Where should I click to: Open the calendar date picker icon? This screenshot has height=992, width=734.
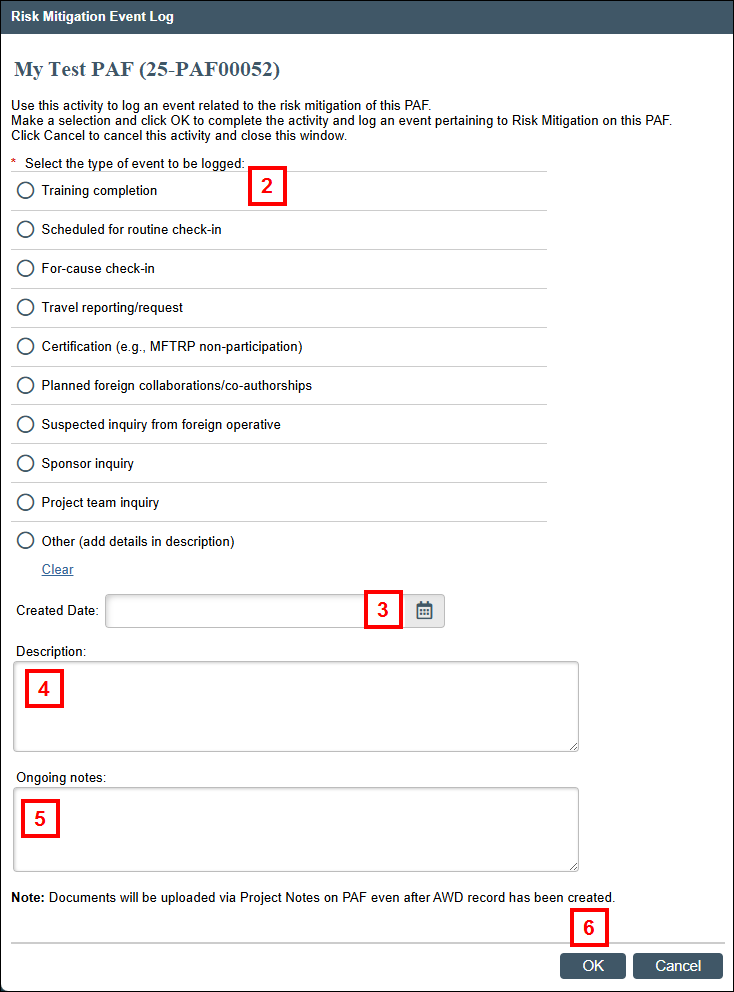422,610
